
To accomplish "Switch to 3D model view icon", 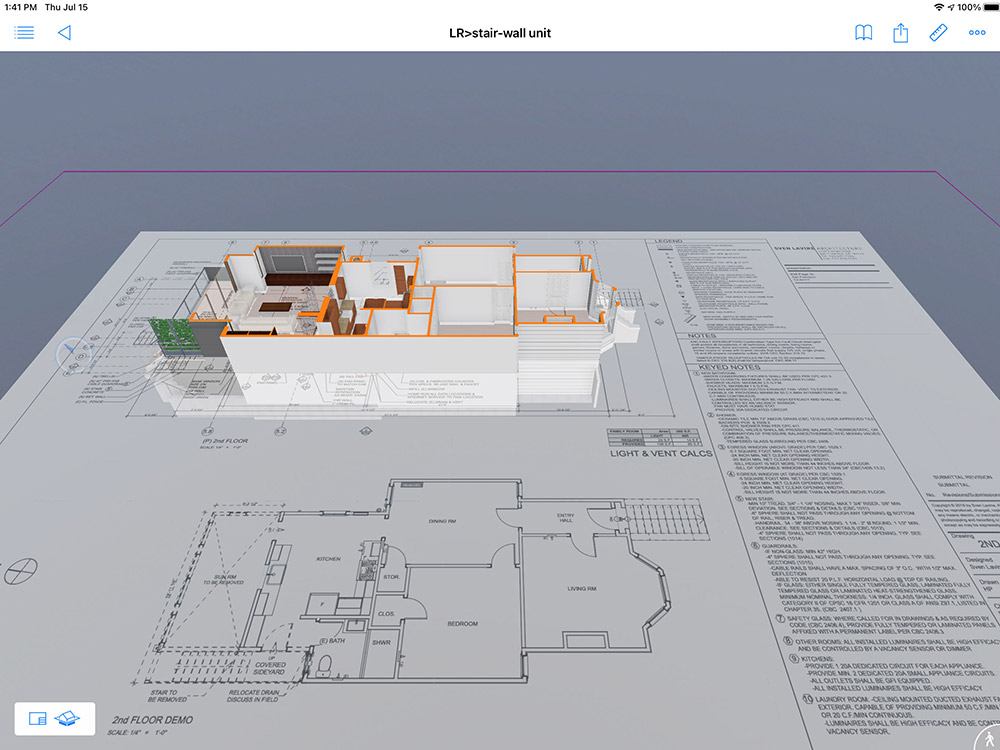I will [67, 719].
